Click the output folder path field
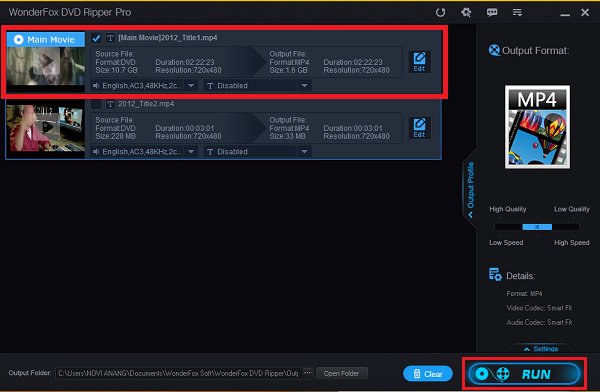Image resolution: width=600 pixels, height=392 pixels. [179, 373]
